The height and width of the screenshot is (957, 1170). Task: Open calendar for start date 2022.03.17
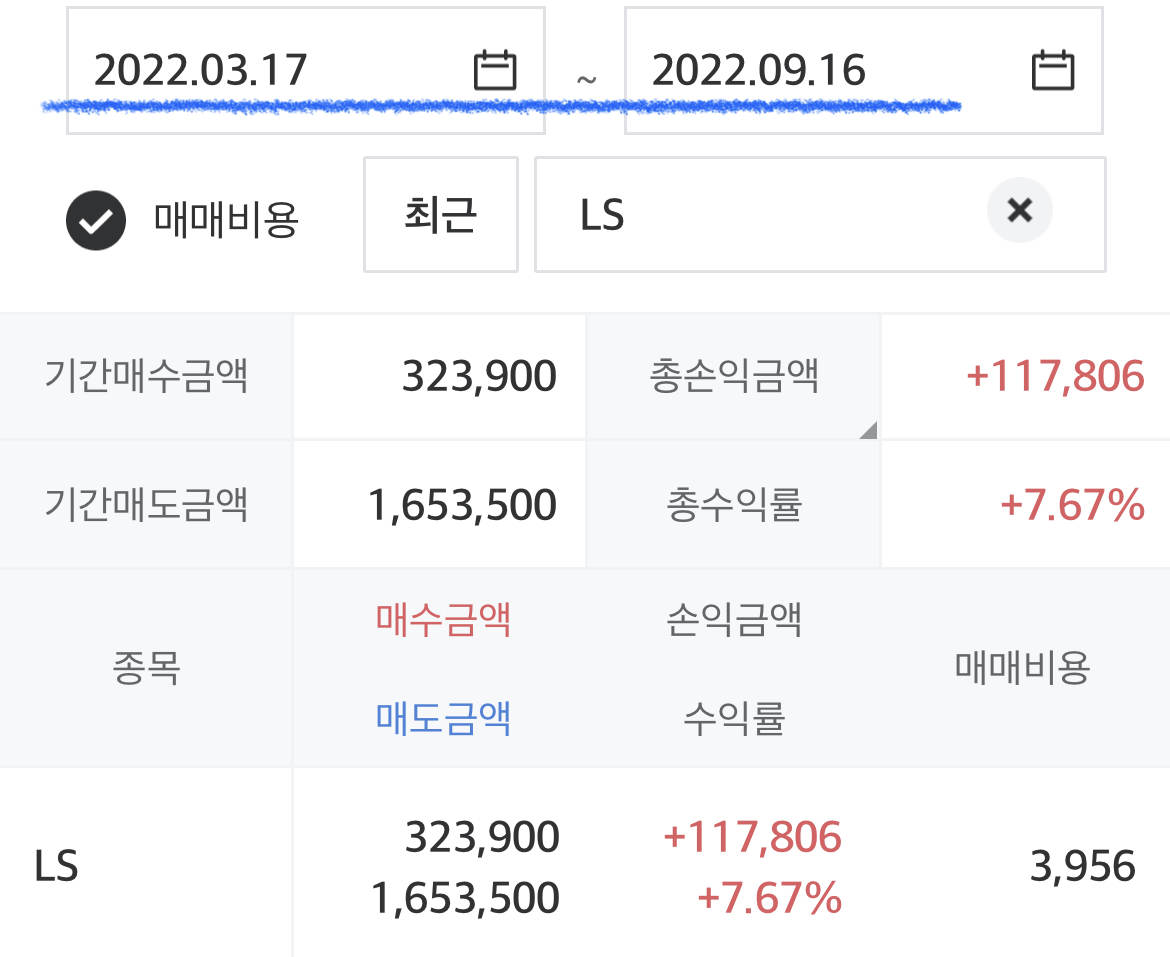[495, 70]
